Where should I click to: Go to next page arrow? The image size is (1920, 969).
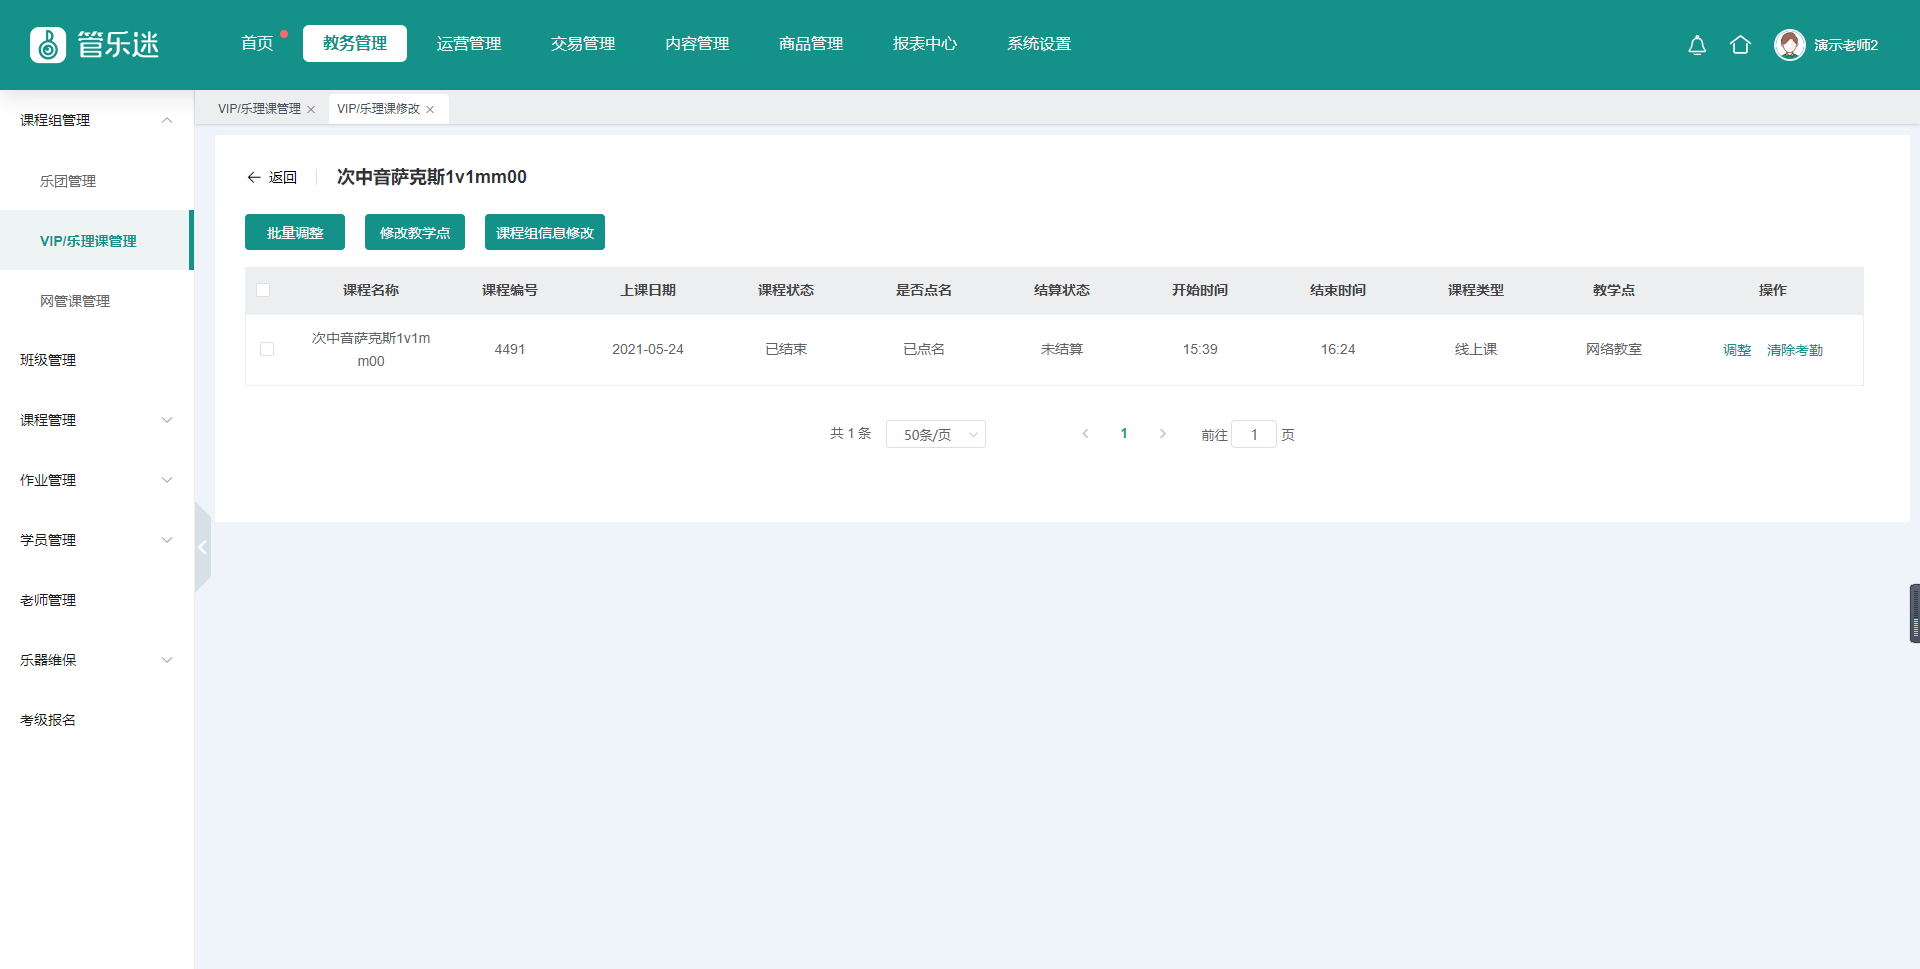1162,434
